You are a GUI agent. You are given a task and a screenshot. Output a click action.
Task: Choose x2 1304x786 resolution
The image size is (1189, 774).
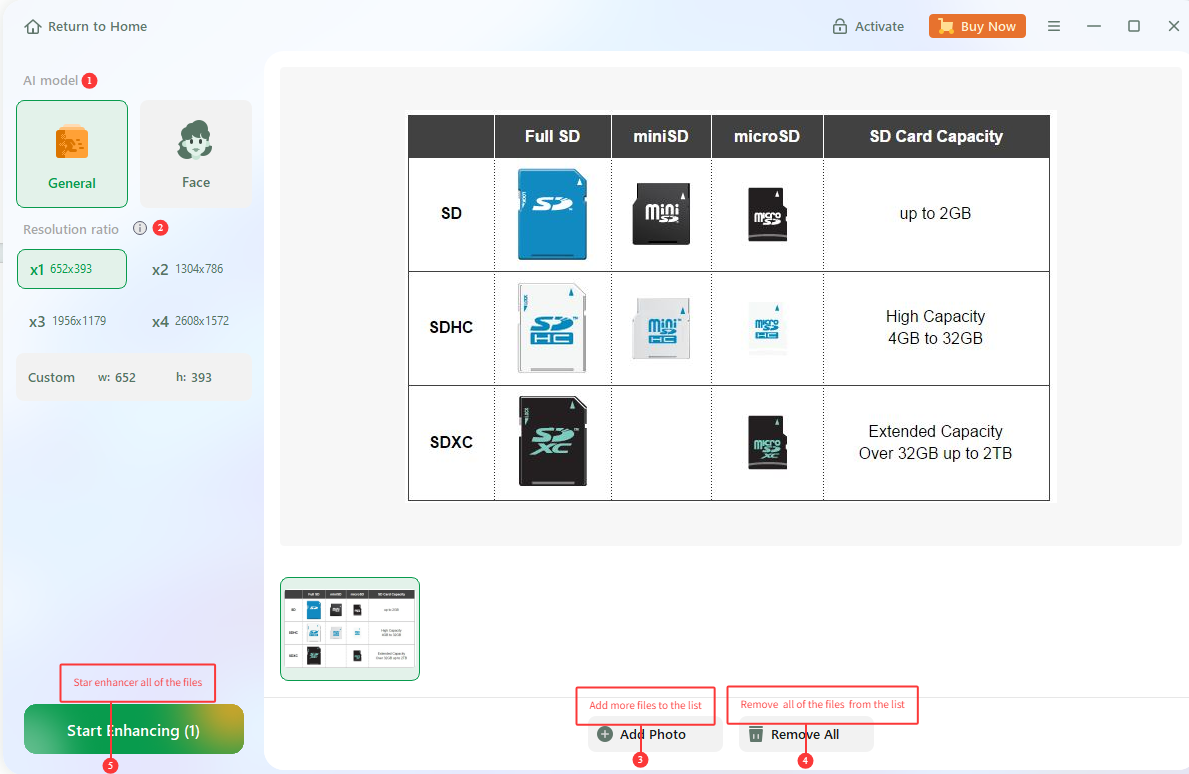point(188,269)
